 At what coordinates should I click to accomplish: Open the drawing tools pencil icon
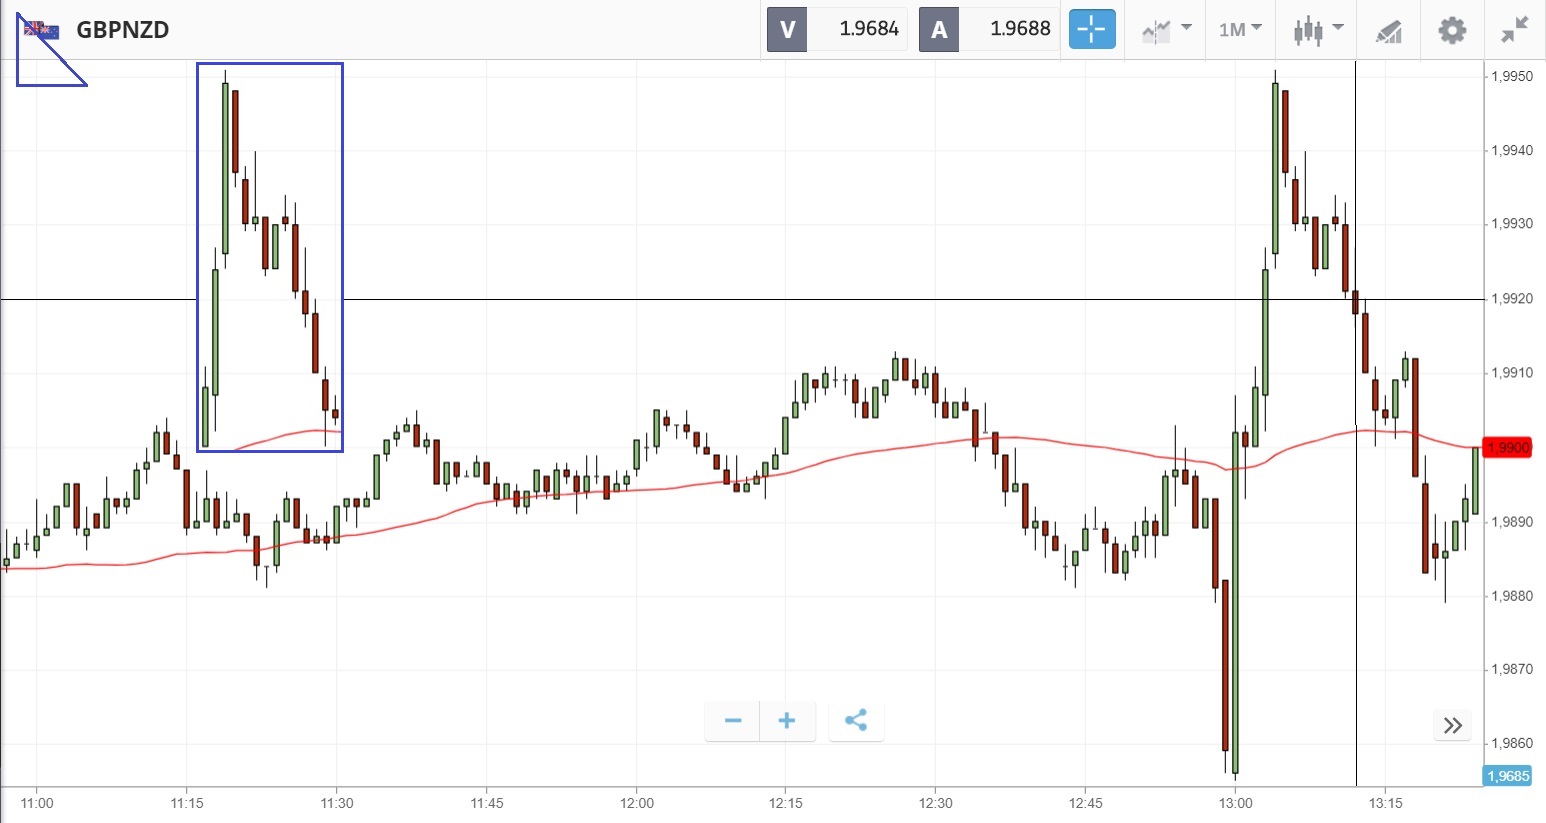click(x=1389, y=31)
